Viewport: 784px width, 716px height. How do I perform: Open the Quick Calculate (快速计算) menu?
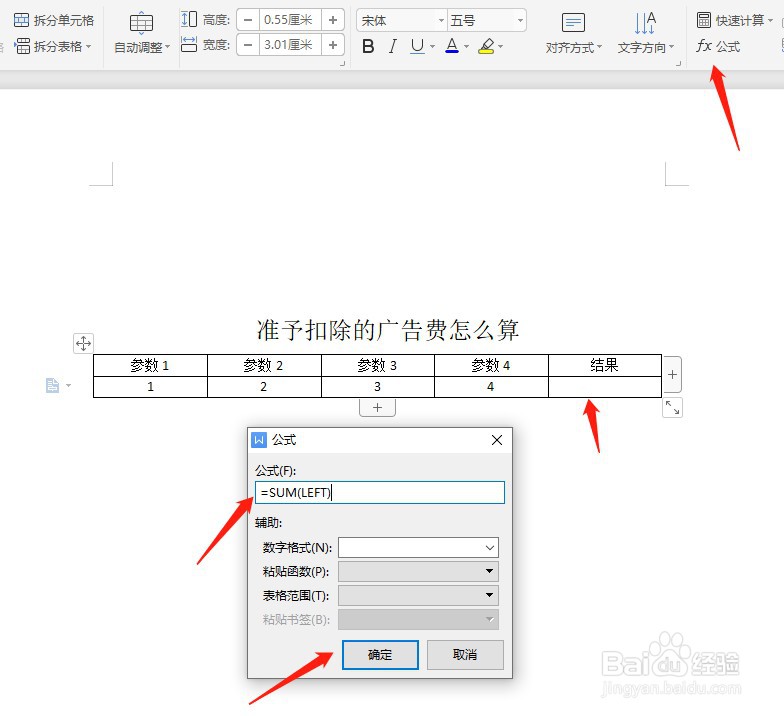(734, 20)
